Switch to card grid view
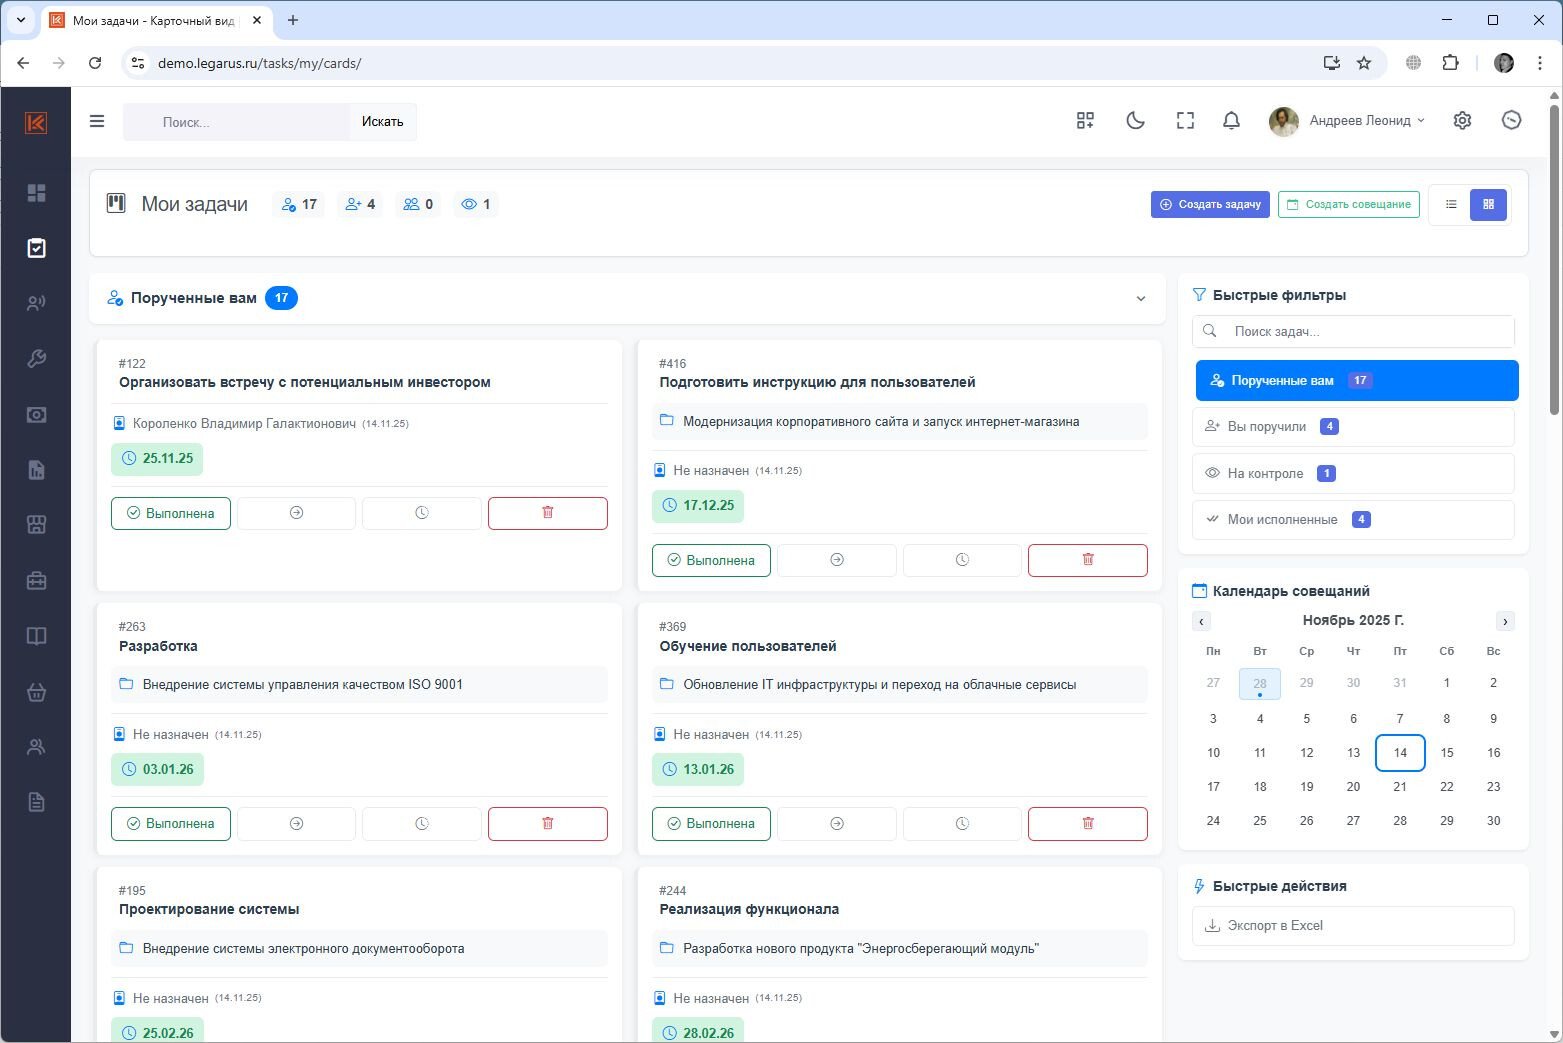Viewport: 1563px width, 1043px height. (x=1488, y=204)
